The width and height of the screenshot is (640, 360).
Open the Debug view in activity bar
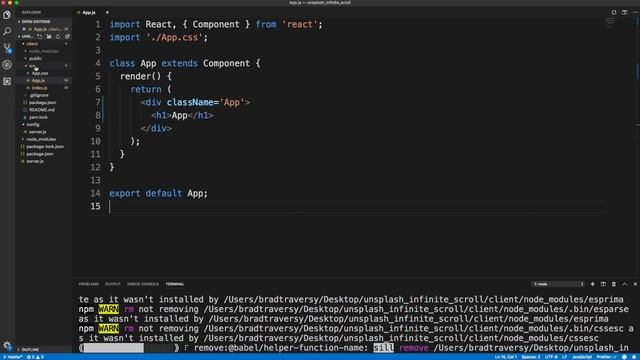tap(7, 64)
